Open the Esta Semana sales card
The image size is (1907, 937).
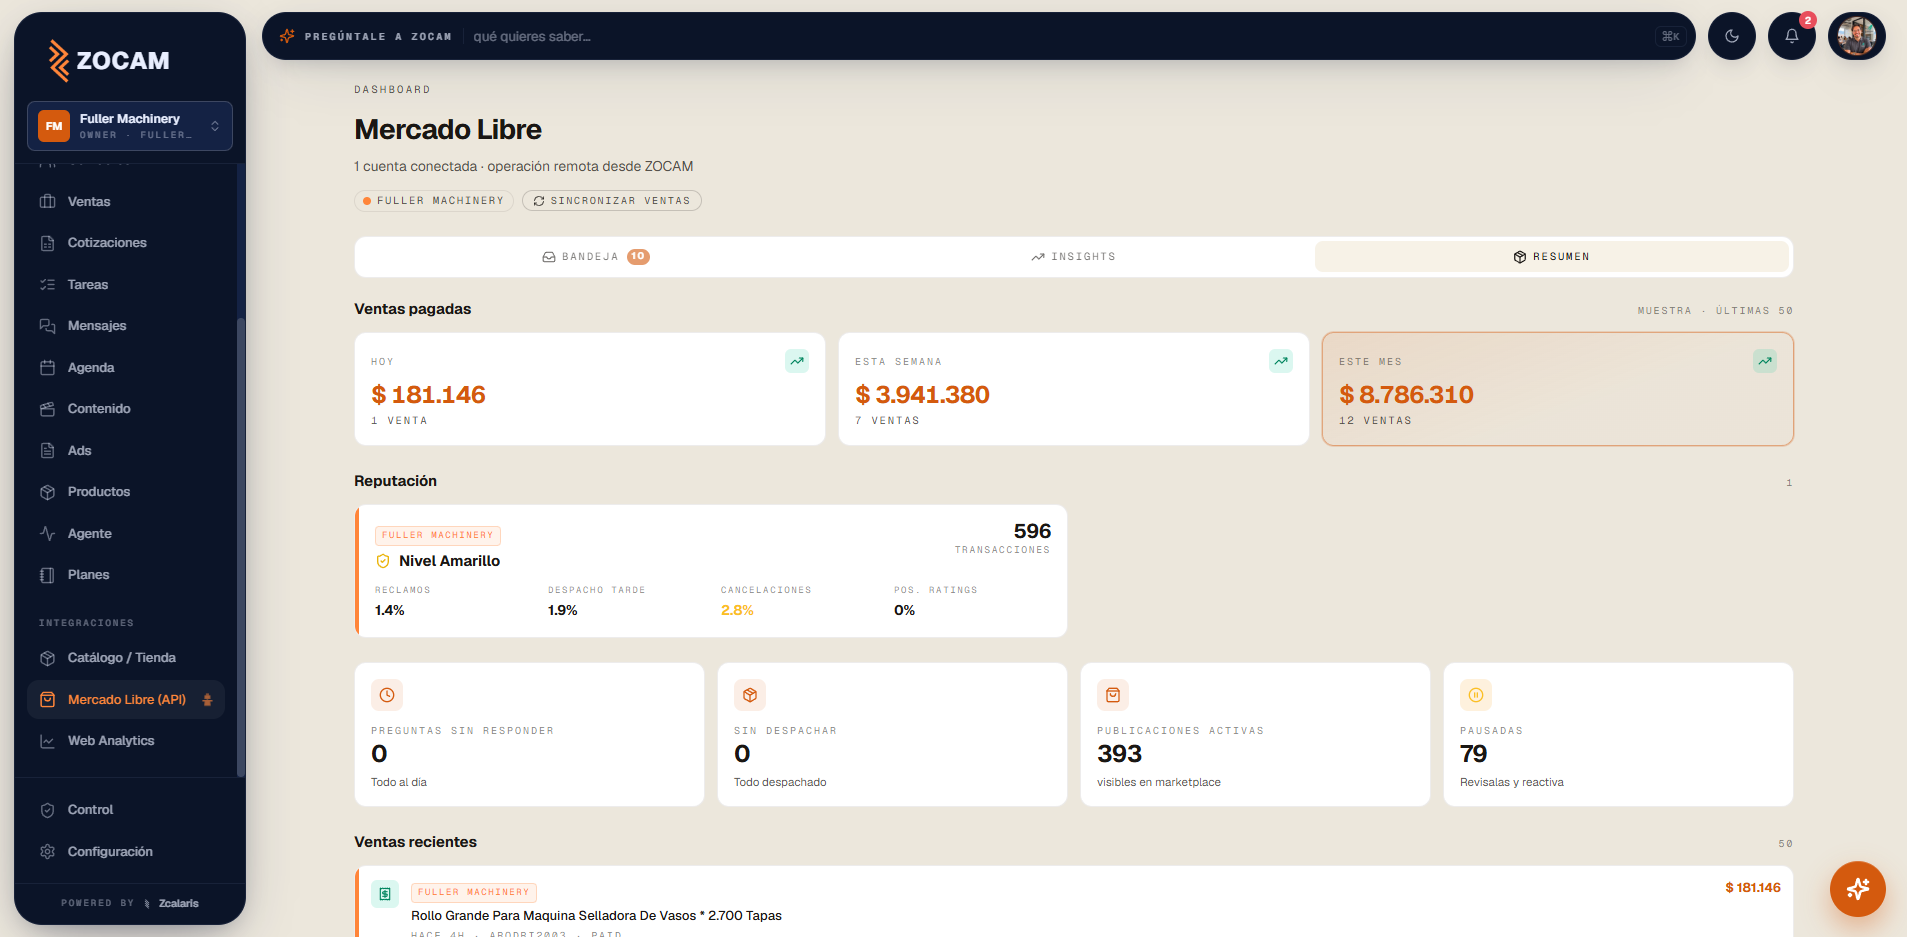1074,389
